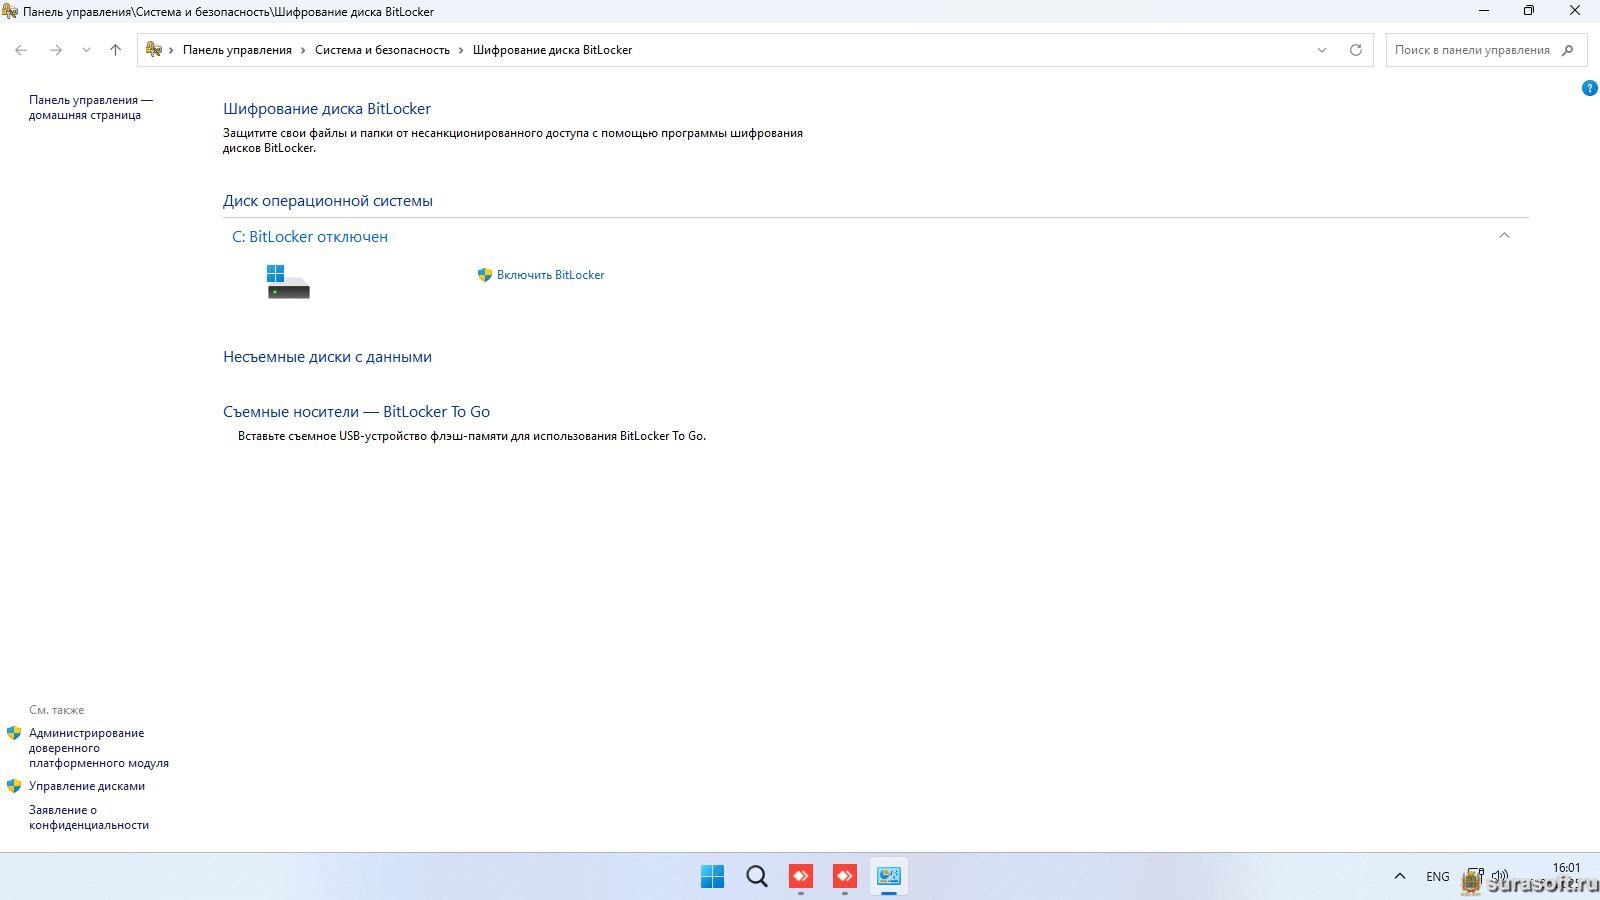
Task: Click the first red app icon in taskbar
Action: pyautogui.click(x=801, y=876)
